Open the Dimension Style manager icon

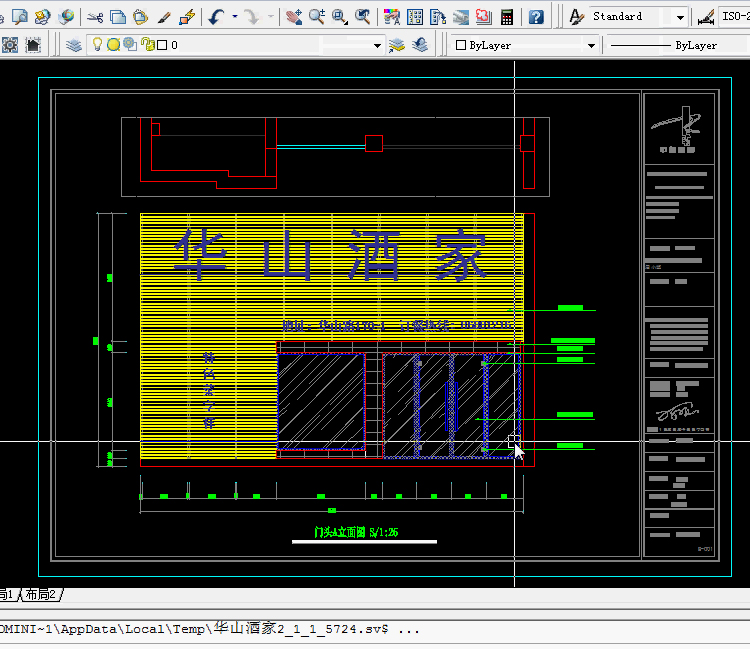(x=706, y=18)
